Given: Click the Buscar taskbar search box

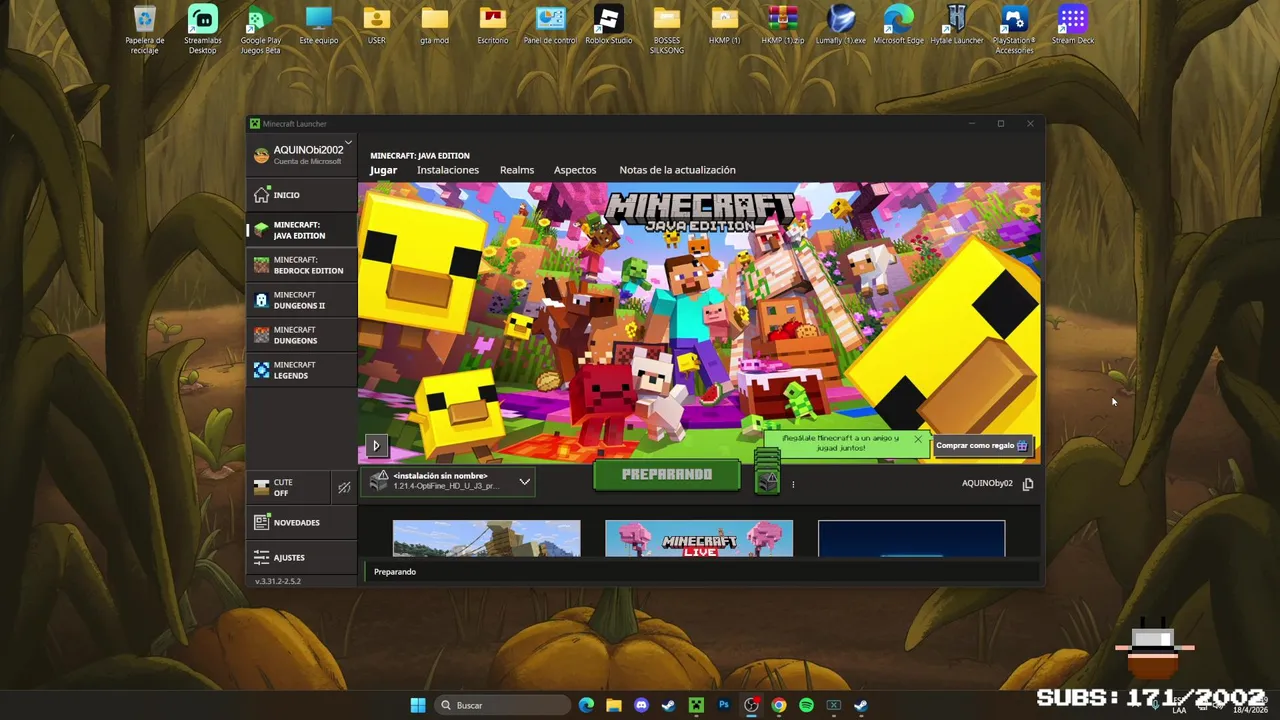Looking at the screenshot, I should [503, 705].
